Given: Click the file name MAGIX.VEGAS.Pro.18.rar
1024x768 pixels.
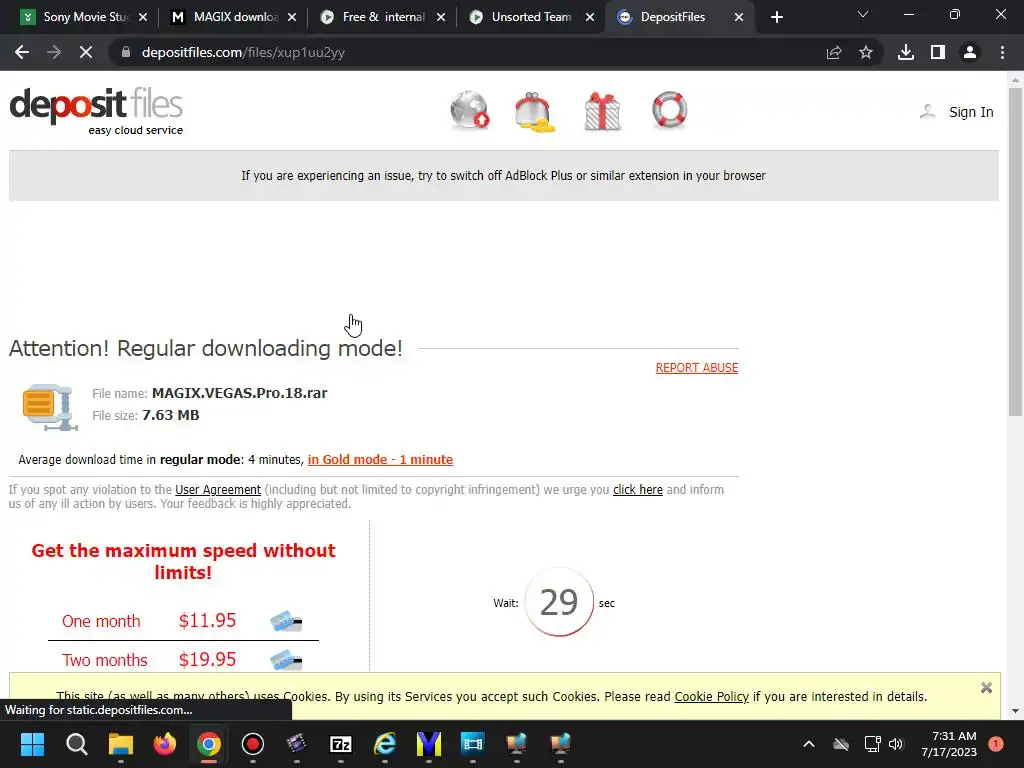Looking at the screenshot, I should [x=240, y=393].
